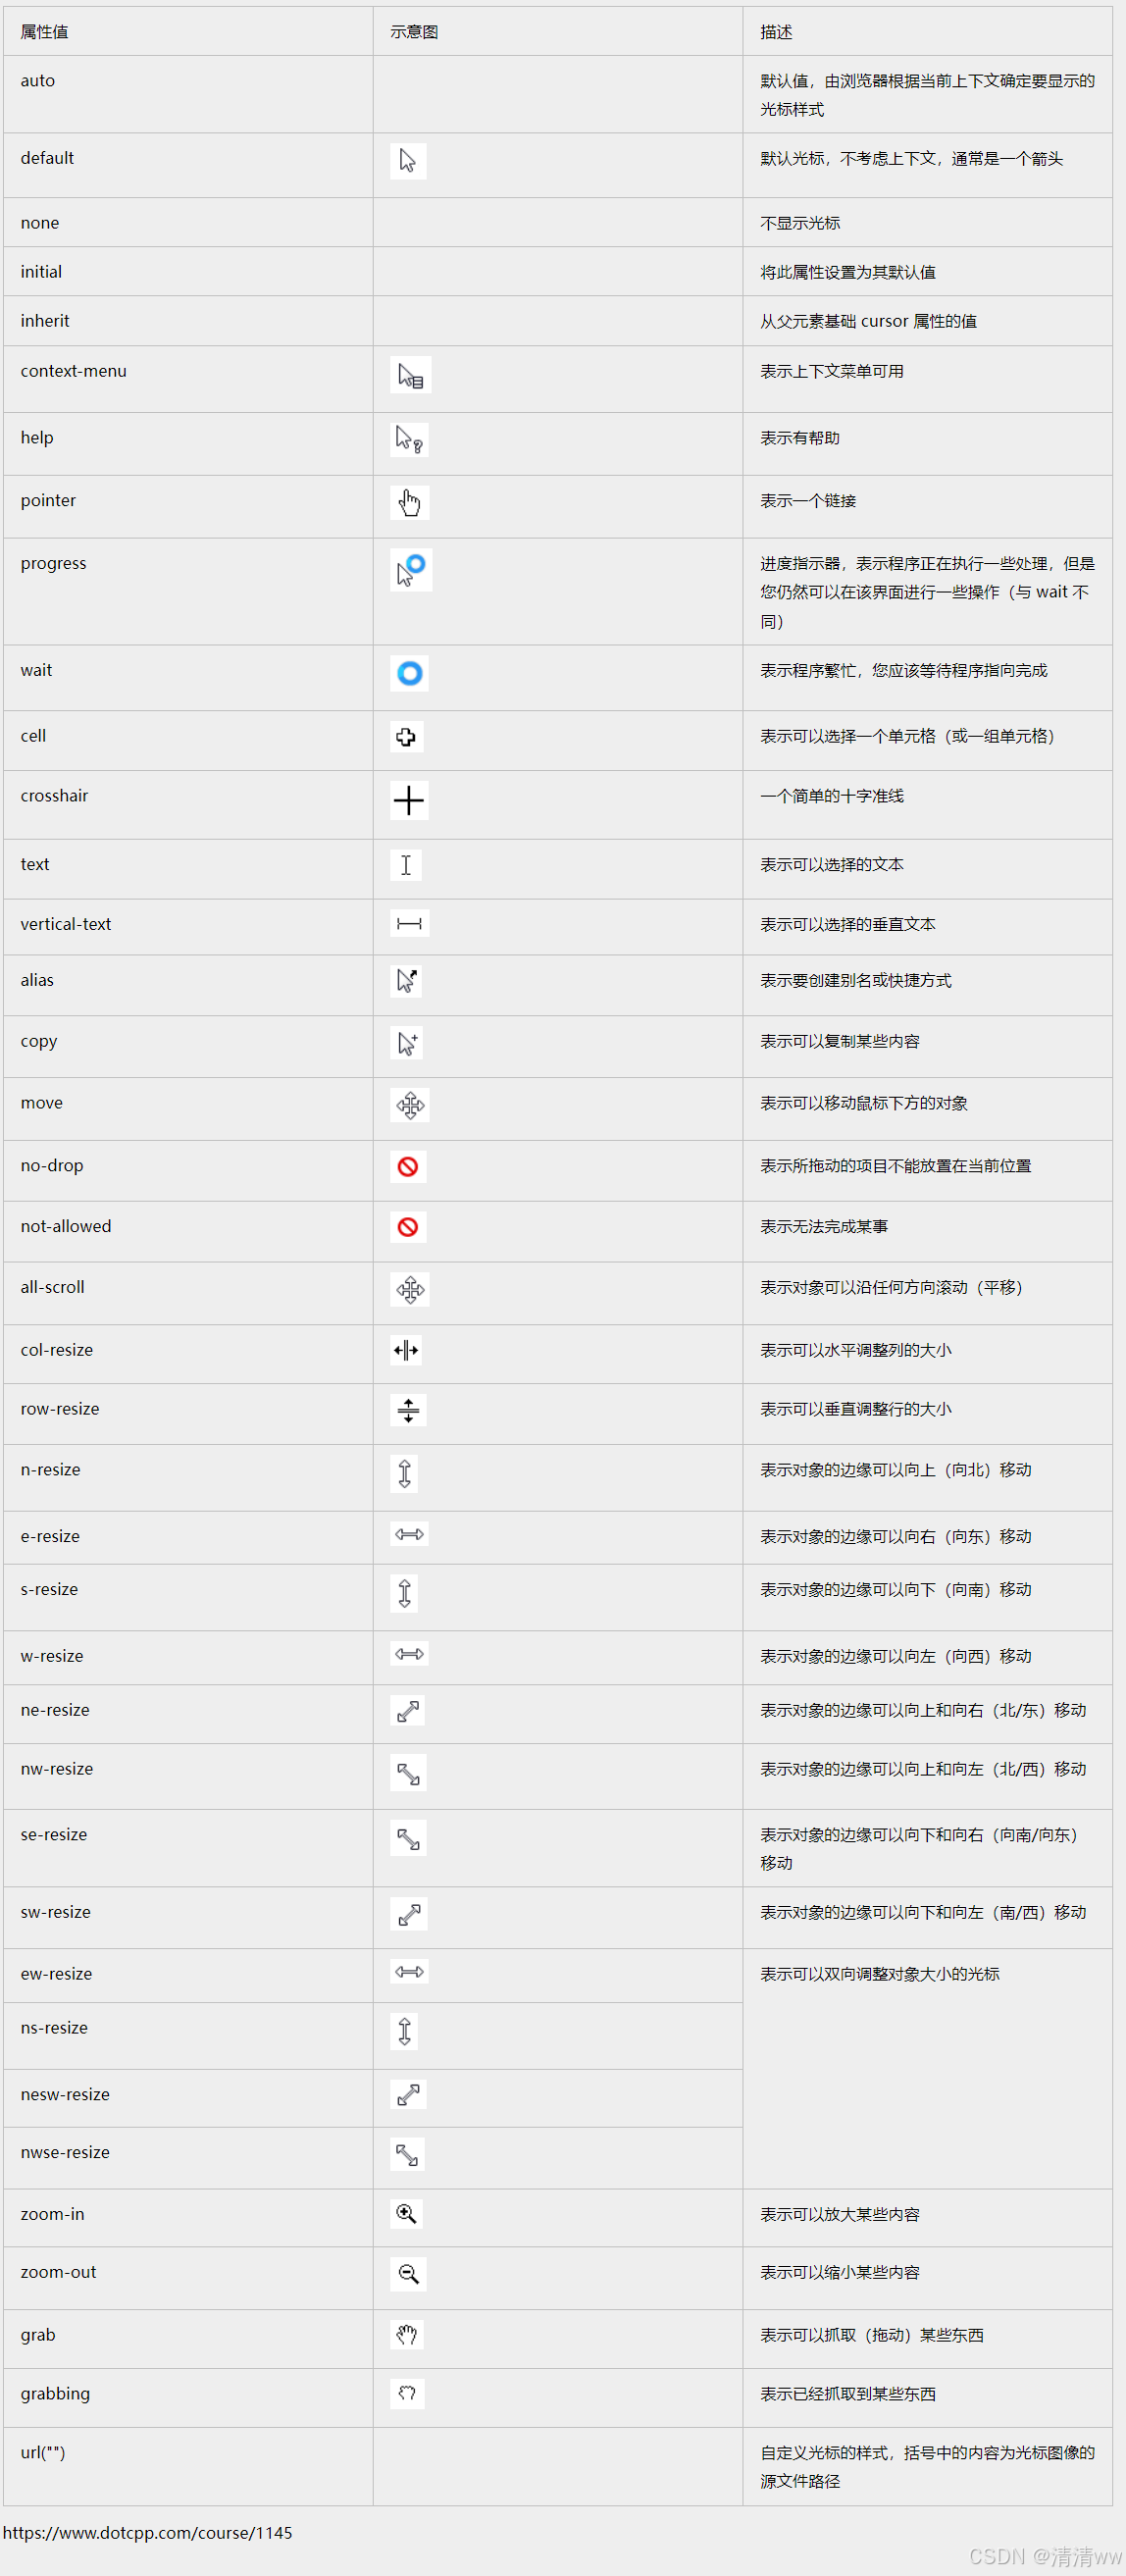Select the 属性值 column header
The width and height of the screenshot is (1126, 2576).
[x=188, y=31]
